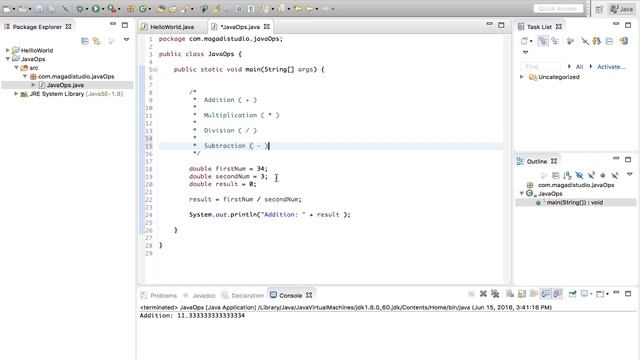The image size is (640, 360).
Task: Select main(String[]) : void in Outline
Action: (x=575, y=202)
